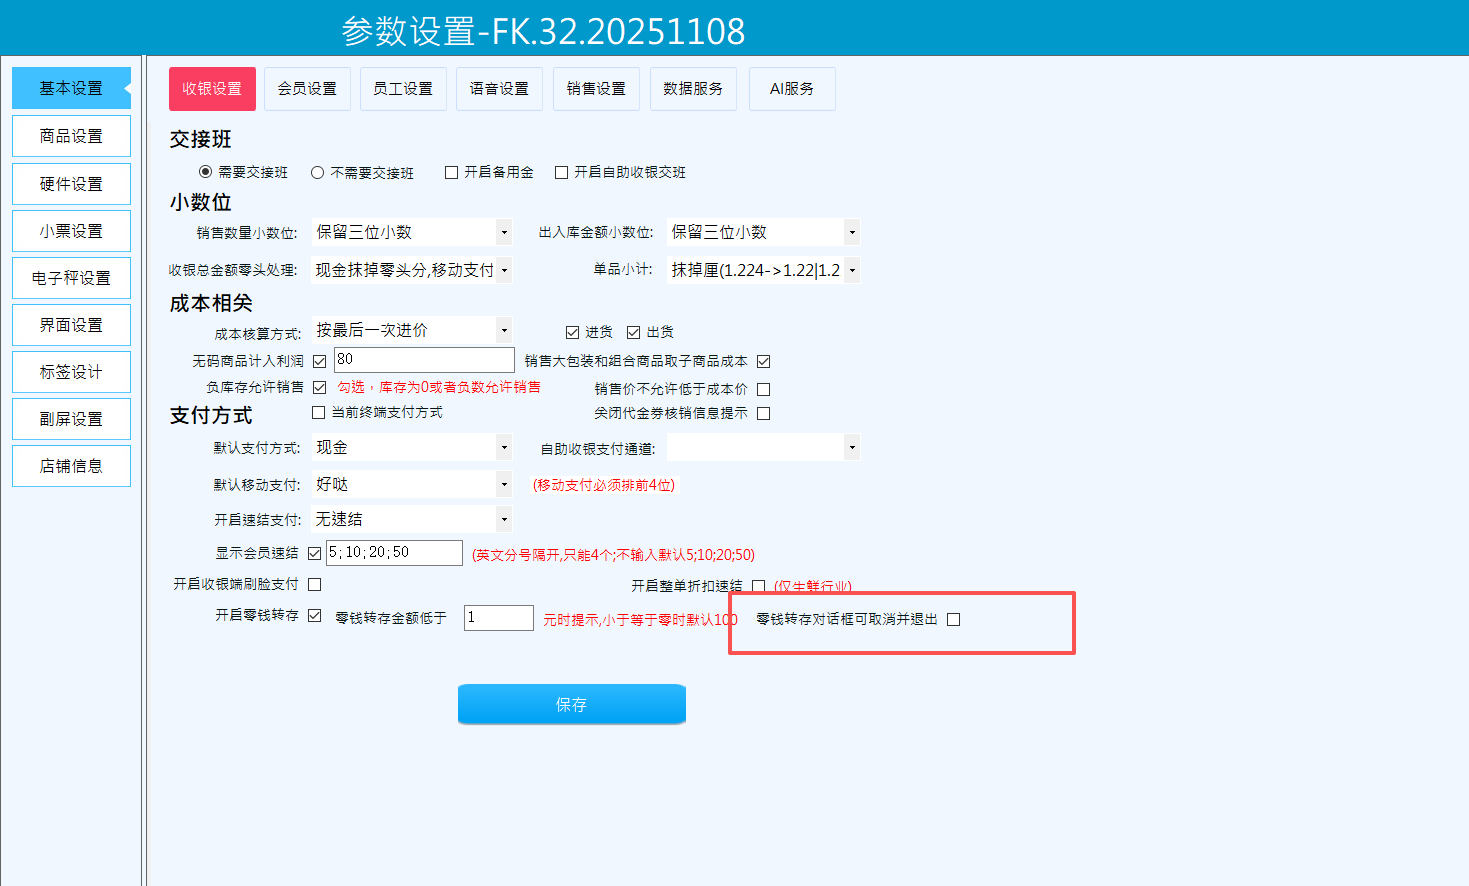1469x886 pixels.
Task: Enable the 开启备用金 checkbox
Action: 452,173
